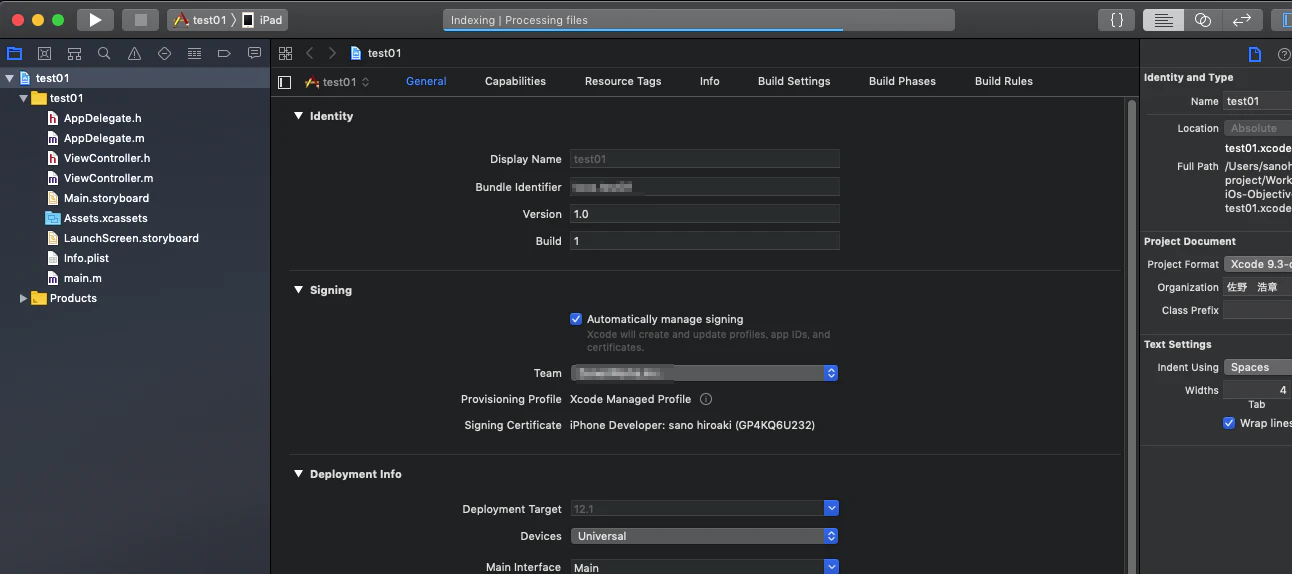
Task: Switch to the General tab
Action: pos(426,81)
